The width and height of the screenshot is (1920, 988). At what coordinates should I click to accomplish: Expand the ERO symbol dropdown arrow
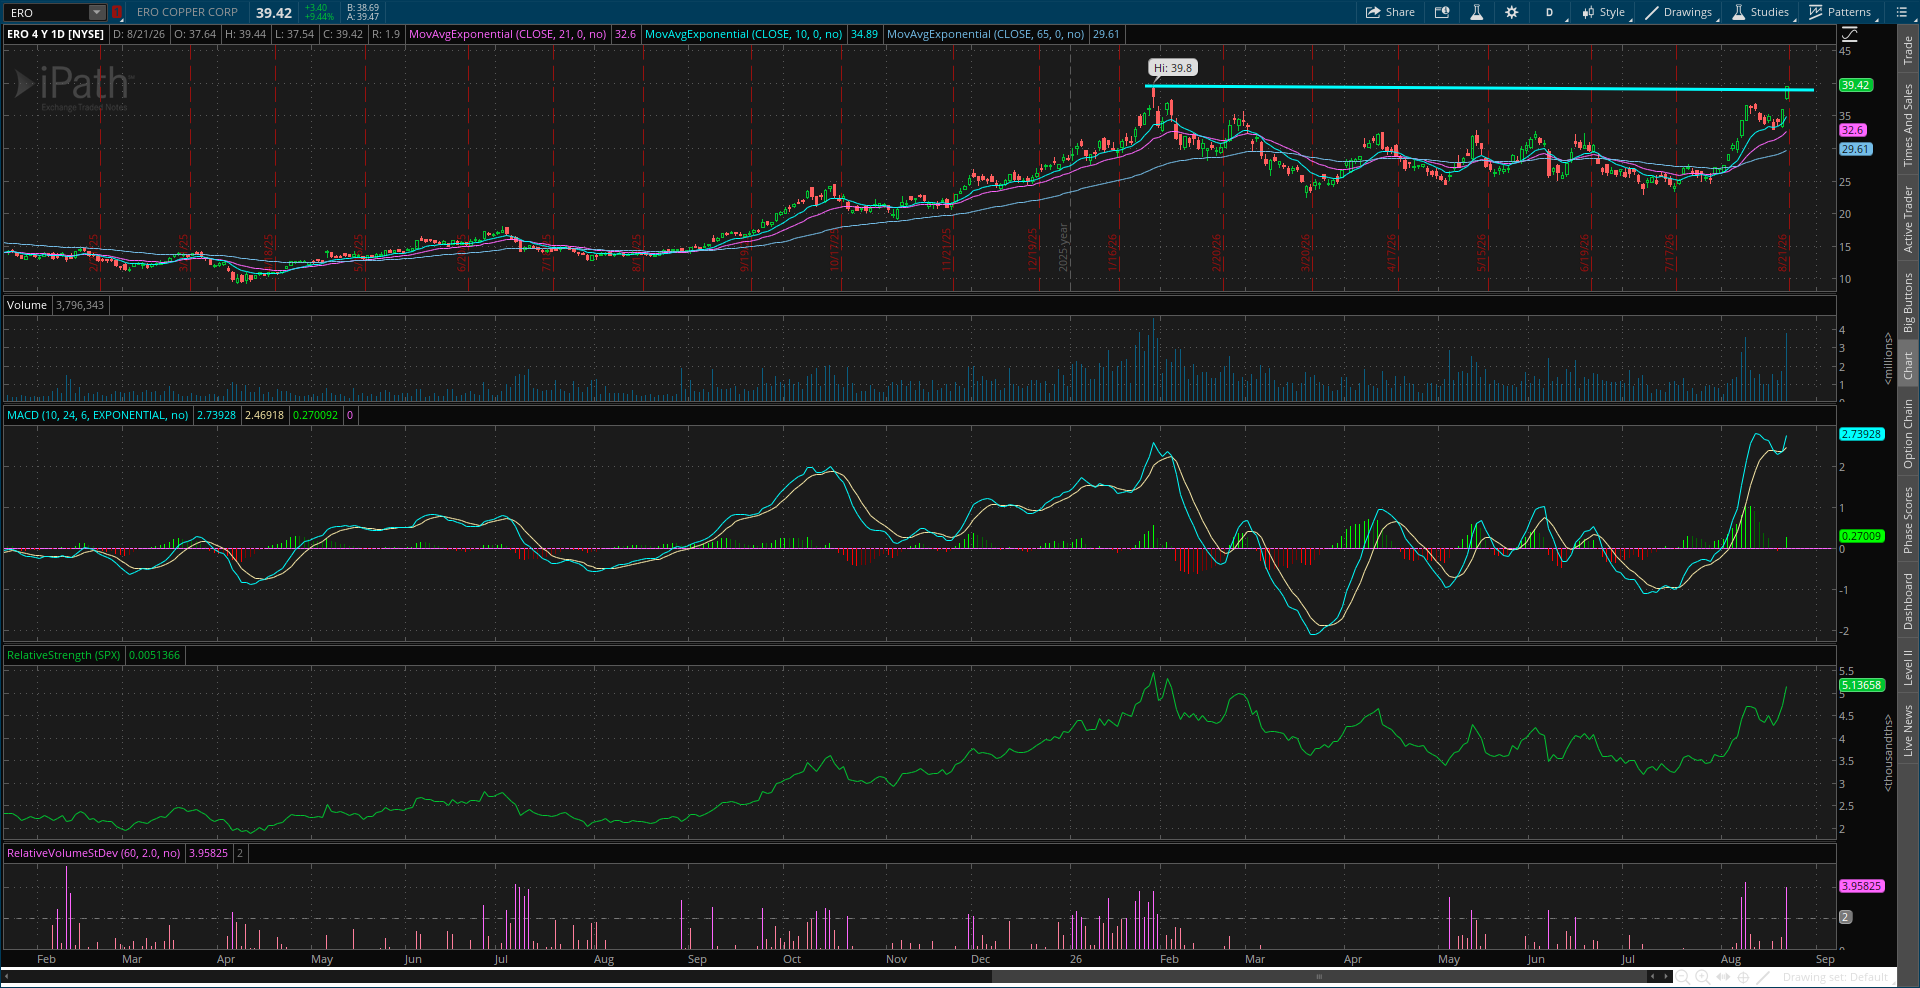coord(97,12)
